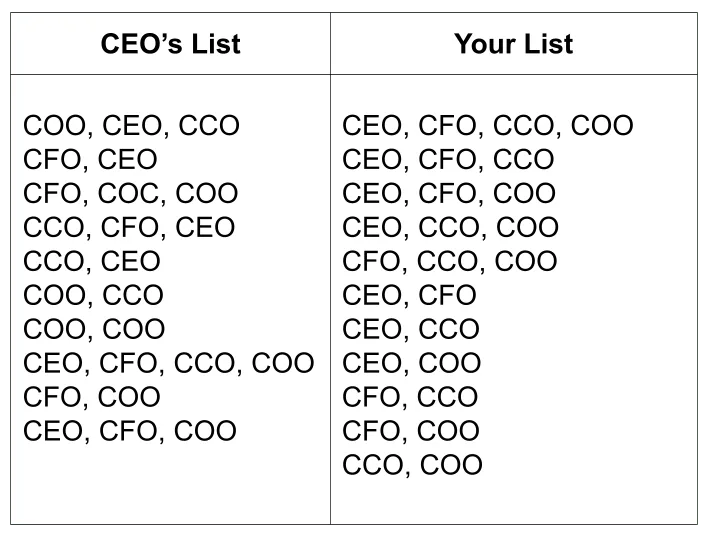Image resolution: width=707 pixels, height=536 pixels.
Task: Click CEO, CFO, CCO in Your List
Action: click(448, 159)
